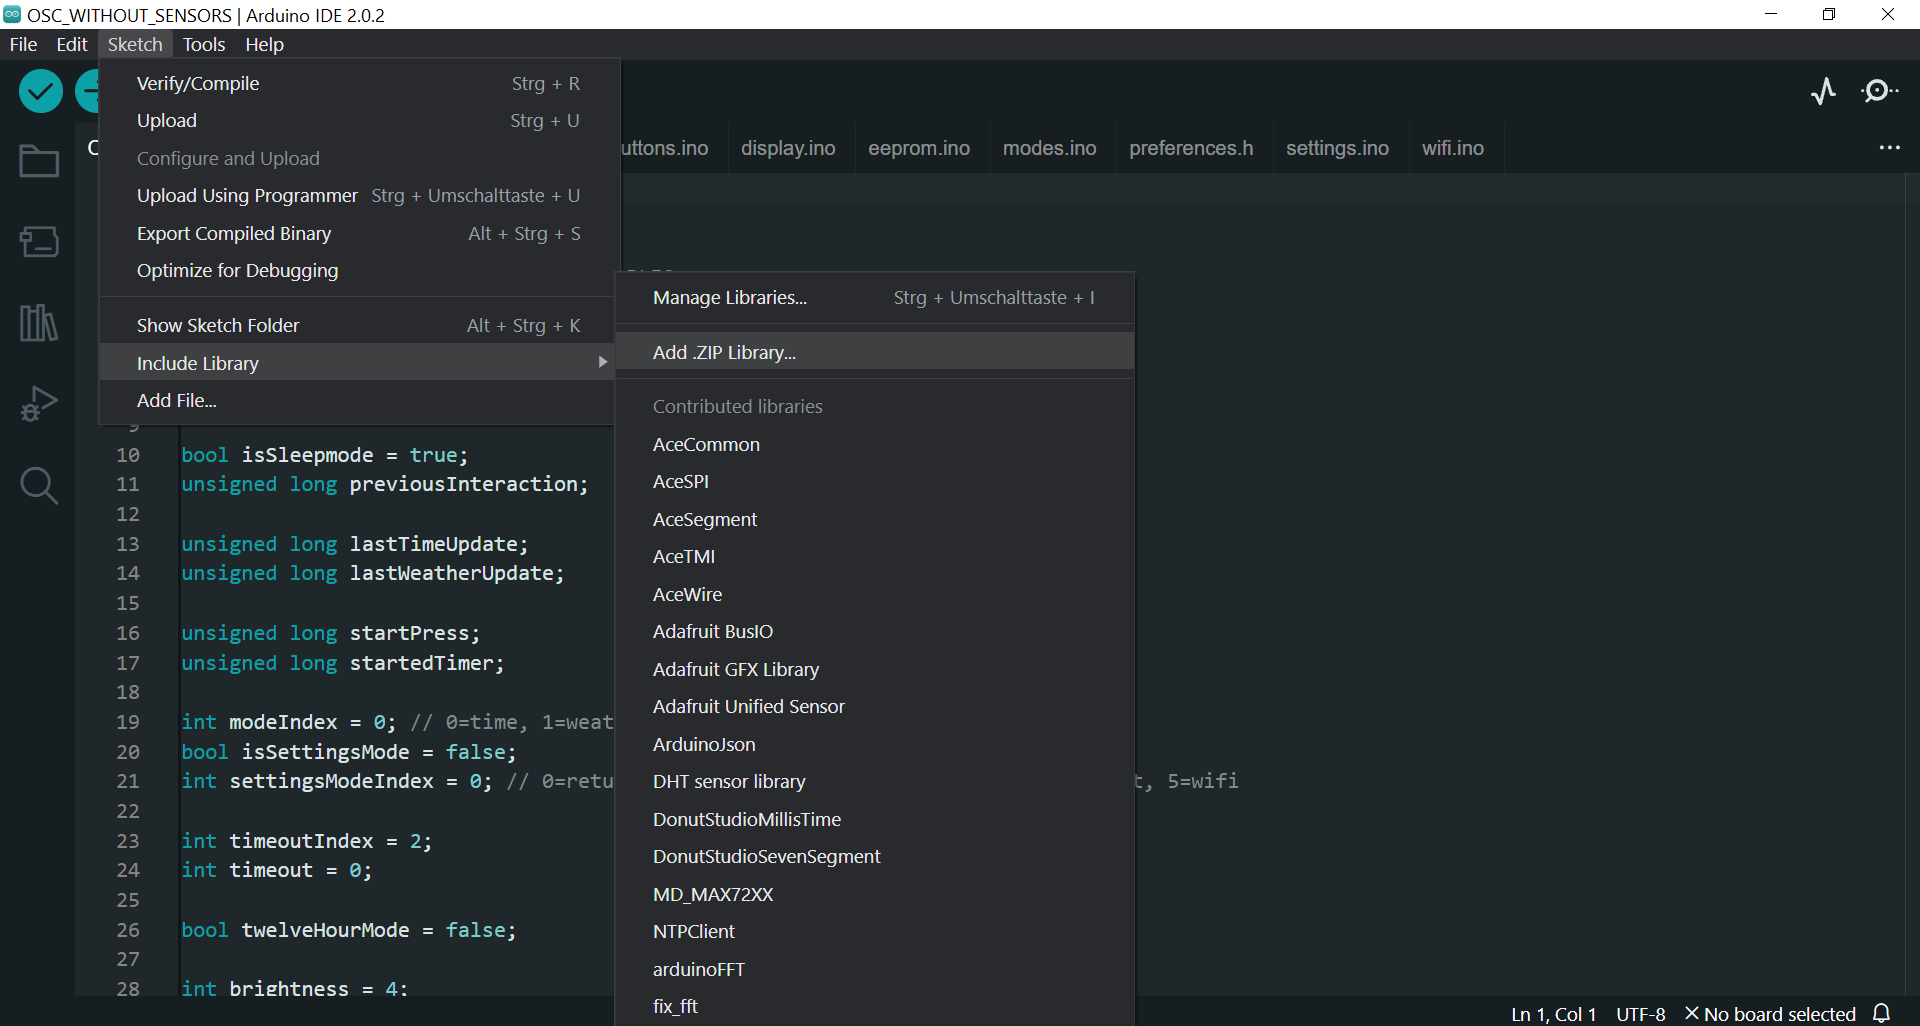Click the notifications bell icon
Viewport: 1920px width, 1026px height.
coord(1882,1013)
